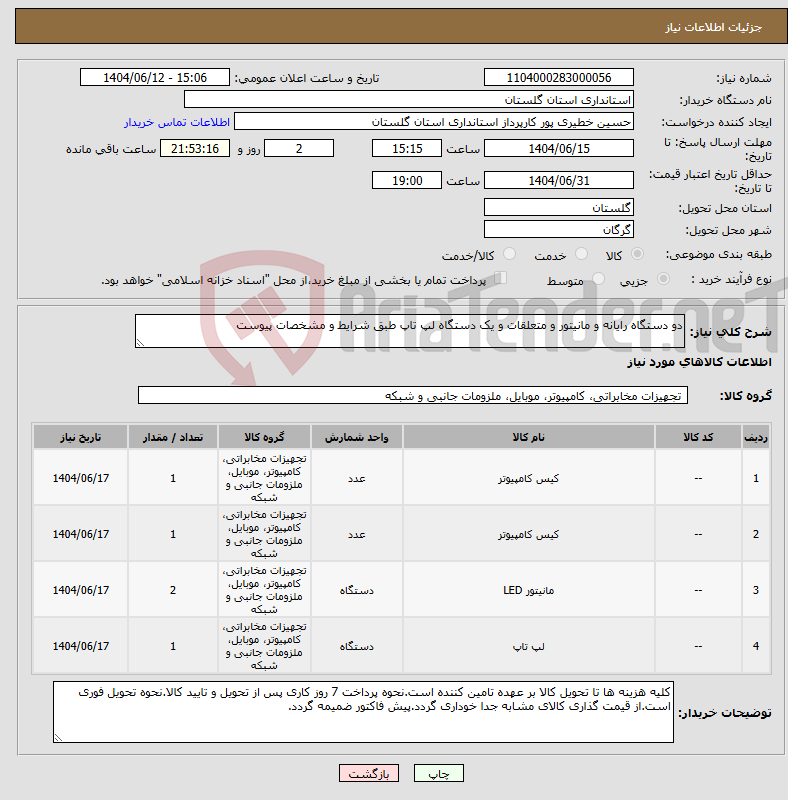Click the لپ تاپ item name
Viewport: 788px width, 800px height.
[x=528, y=646]
